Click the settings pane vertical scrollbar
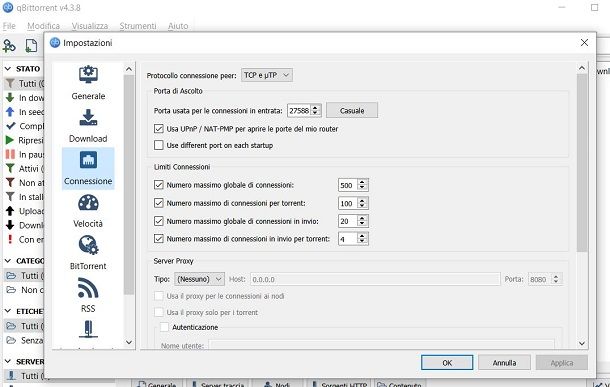This screenshot has height=387, width=610. [x=582, y=163]
